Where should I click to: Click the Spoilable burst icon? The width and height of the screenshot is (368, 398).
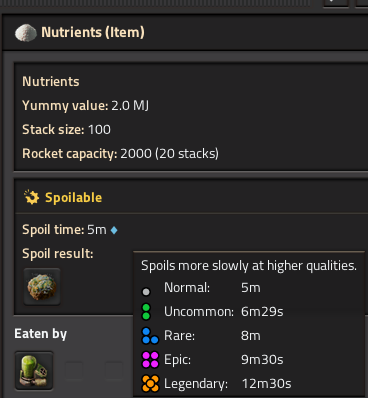(32, 197)
